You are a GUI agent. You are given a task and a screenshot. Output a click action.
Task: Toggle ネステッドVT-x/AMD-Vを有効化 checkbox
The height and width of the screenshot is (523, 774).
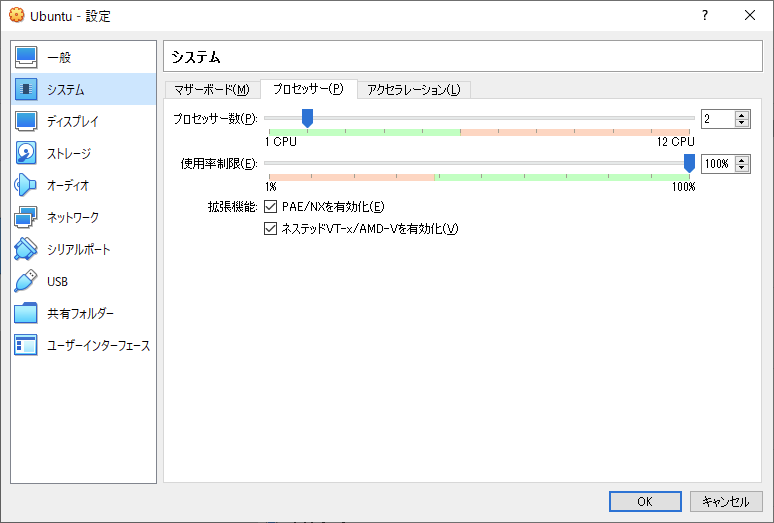(270, 228)
